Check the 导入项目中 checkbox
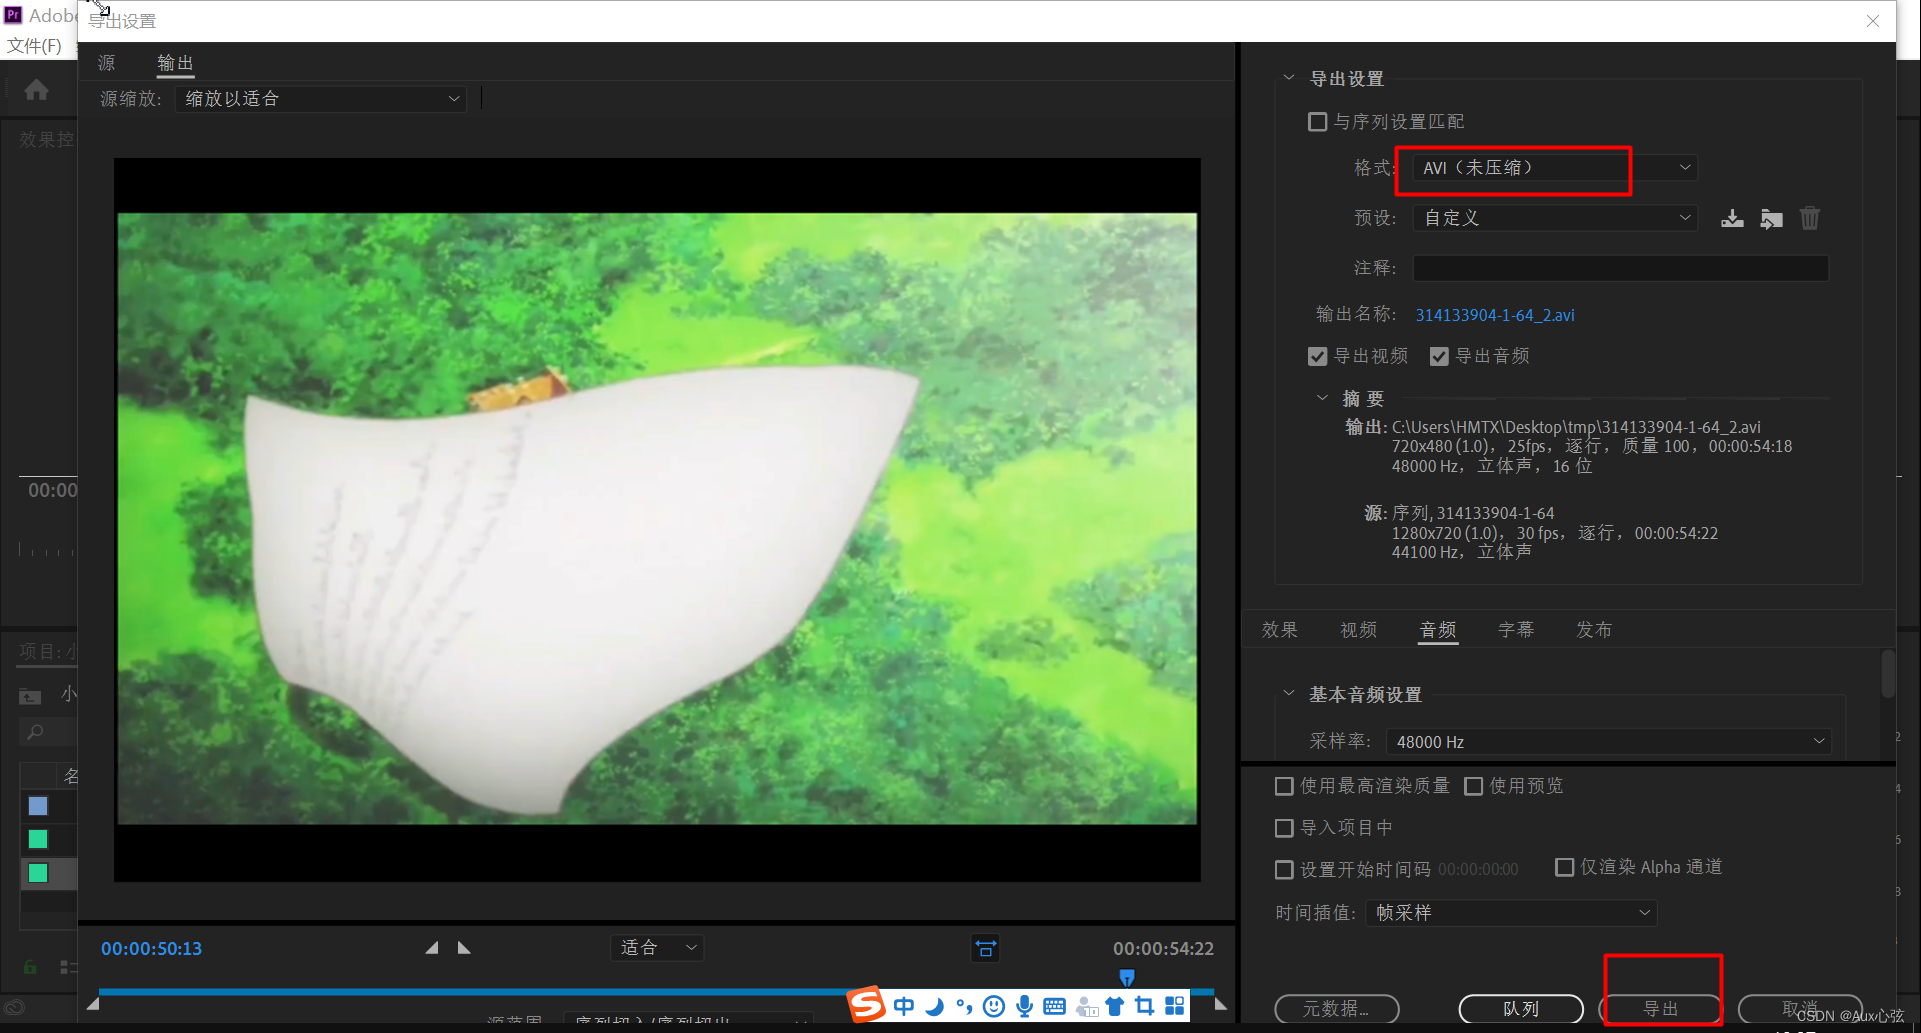The height and width of the screenshot is (1033, 1921). [x=1285, y=829]
